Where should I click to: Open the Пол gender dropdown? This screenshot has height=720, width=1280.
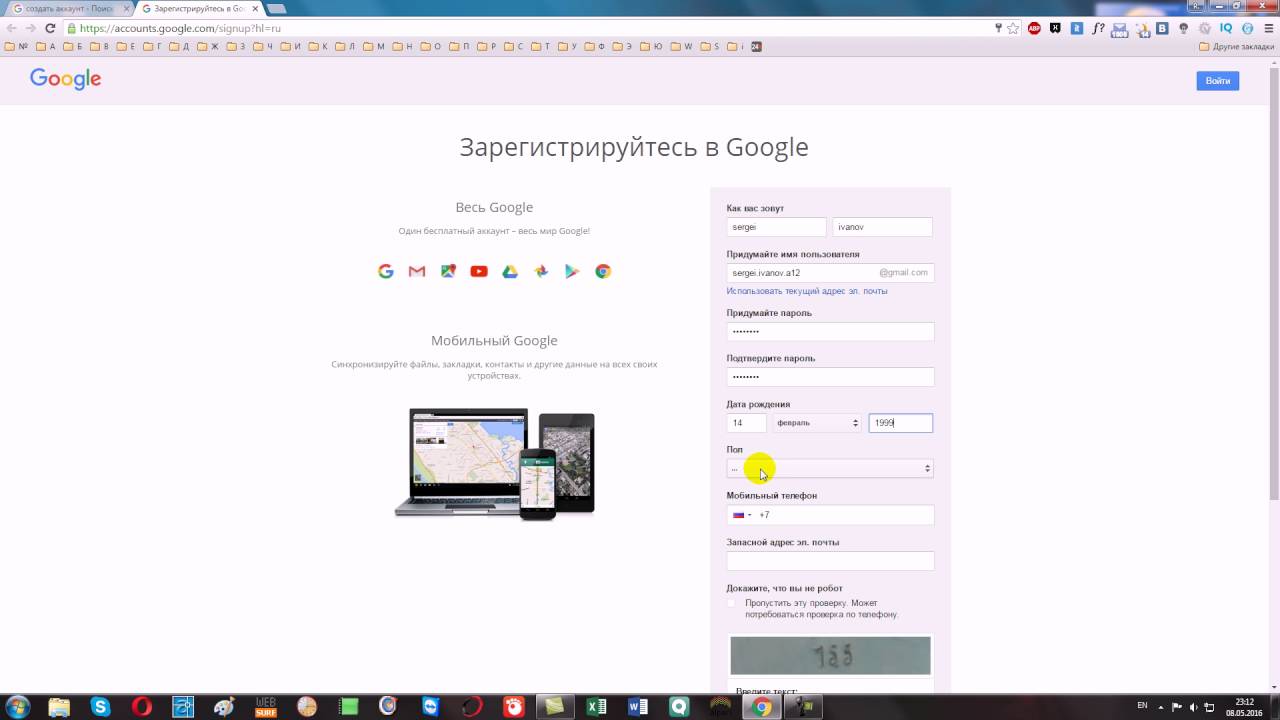830,468
